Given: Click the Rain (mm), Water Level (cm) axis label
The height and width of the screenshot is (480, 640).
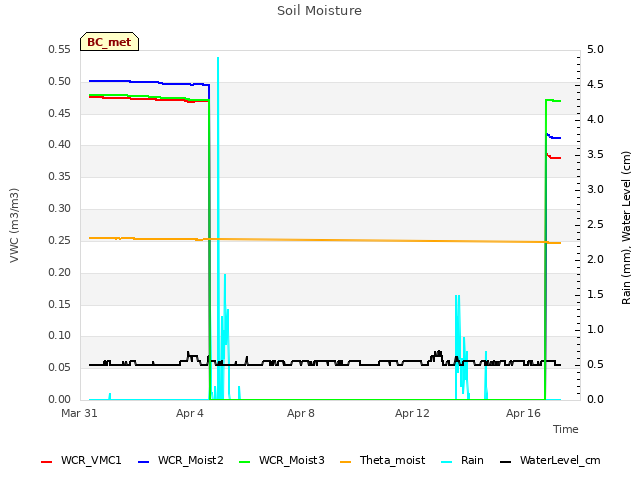Looking at the screenshot, I should (x=626, y=228).
